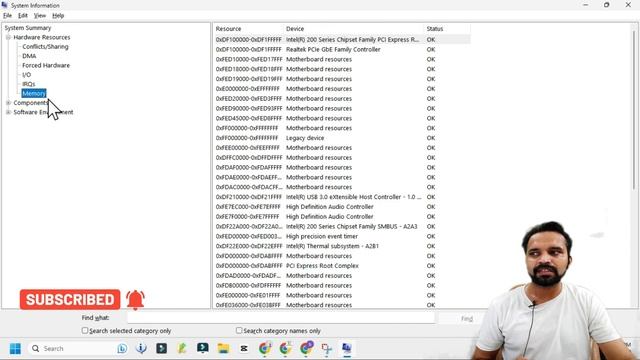Select Forced Hardware tree item
640x360 pixels.
click(x=46, y=65)
